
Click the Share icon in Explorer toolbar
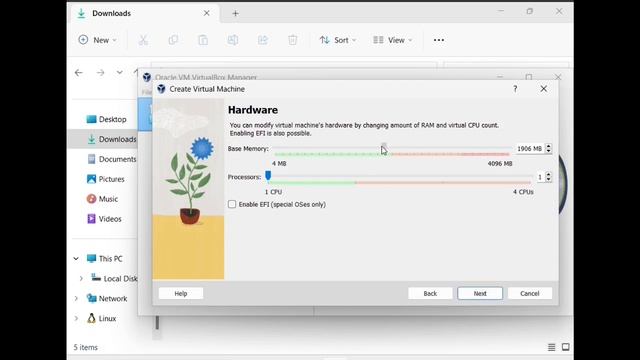tap(262, 40)
